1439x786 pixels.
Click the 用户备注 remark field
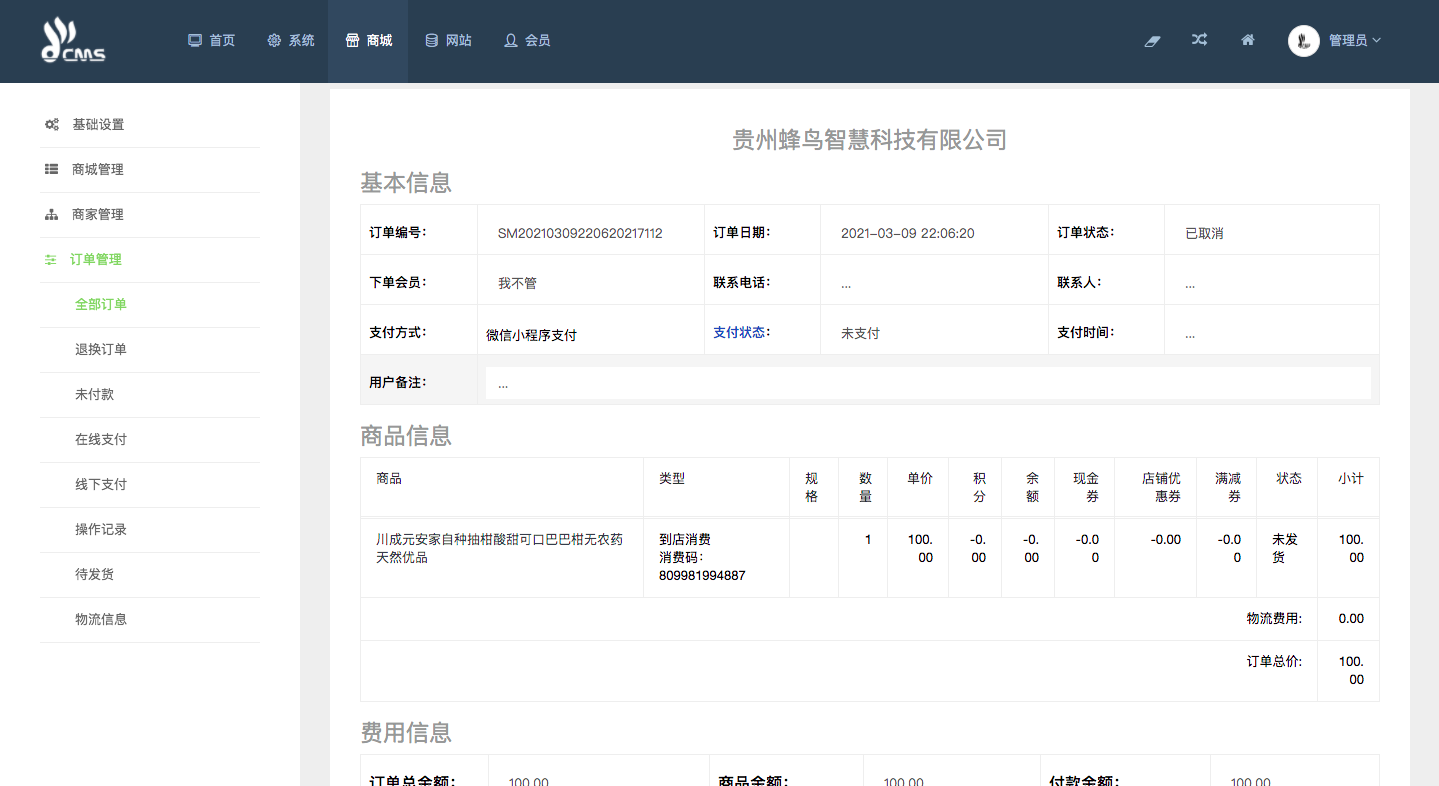coord(927,383)
